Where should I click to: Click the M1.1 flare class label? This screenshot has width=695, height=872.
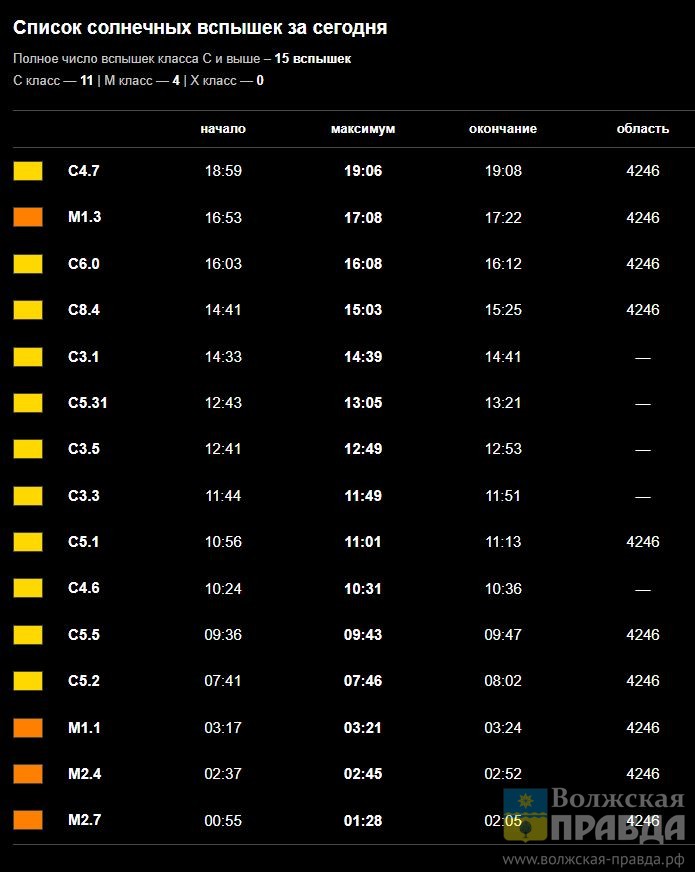click(x=84, y=727)
